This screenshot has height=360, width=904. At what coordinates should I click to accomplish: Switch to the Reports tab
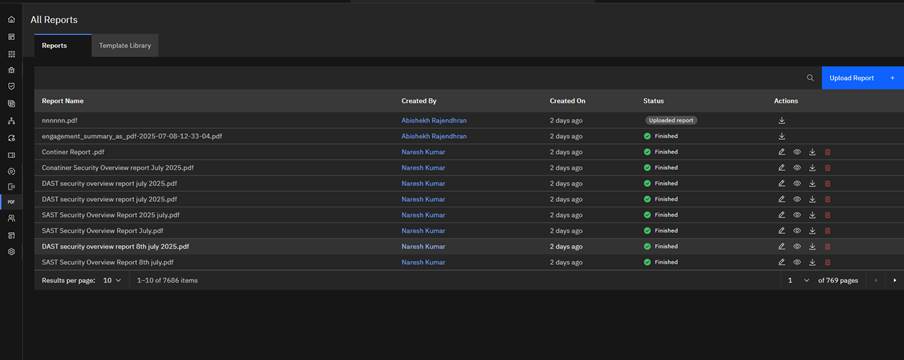point(63,46)
